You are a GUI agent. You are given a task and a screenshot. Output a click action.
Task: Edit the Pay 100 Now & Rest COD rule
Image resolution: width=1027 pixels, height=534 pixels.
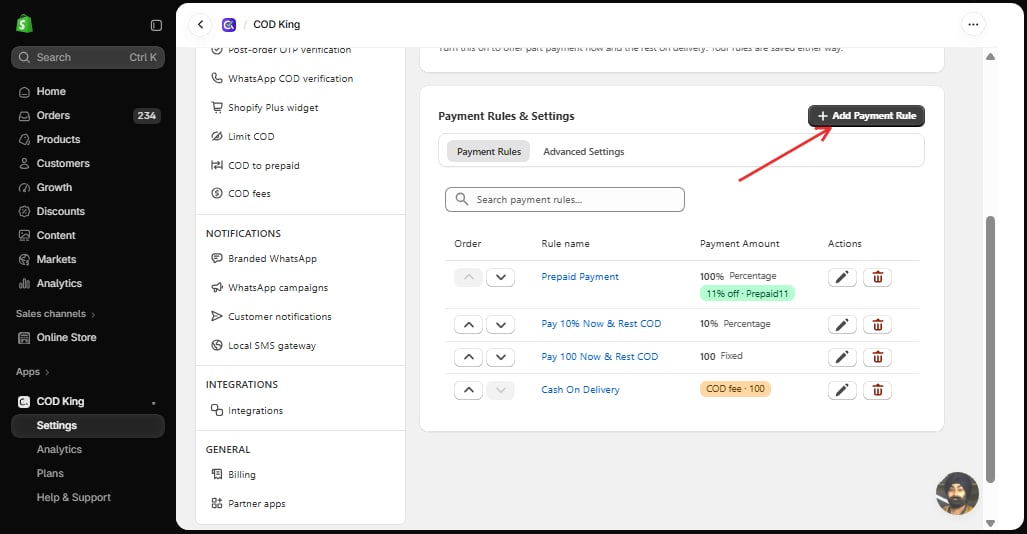[x=842, y=357]
